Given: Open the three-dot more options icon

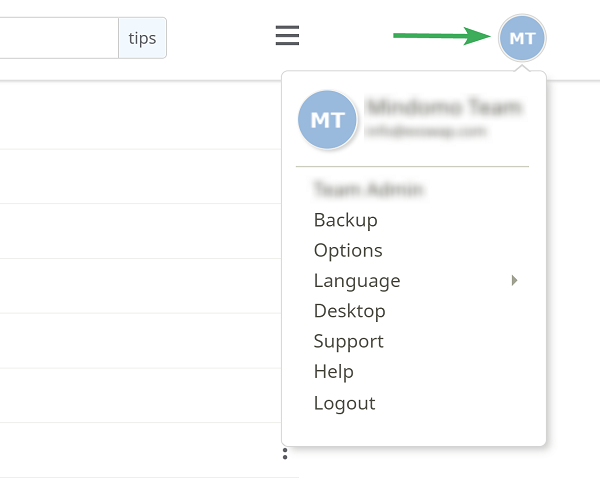Looking at the screenshot, I should 285,453.
